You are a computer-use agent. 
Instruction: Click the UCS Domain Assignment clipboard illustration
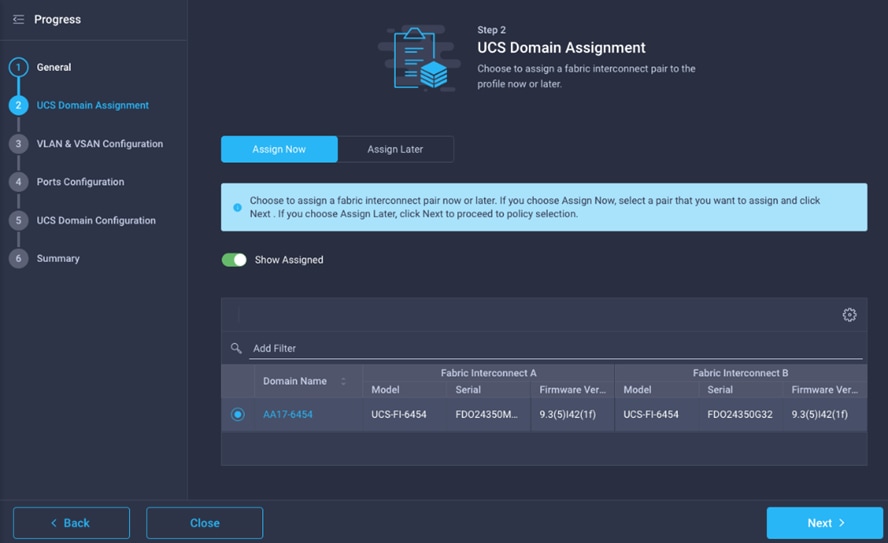pyautogui.click(x=420, y=58)
